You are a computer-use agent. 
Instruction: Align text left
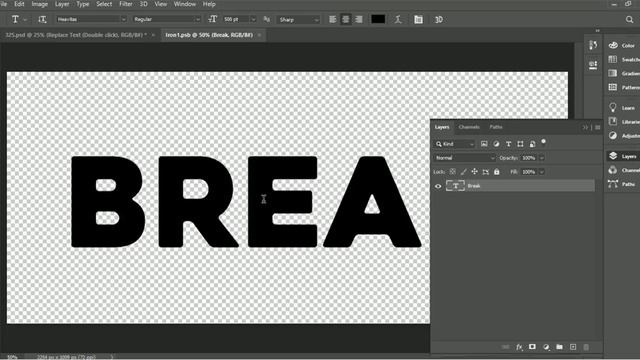pos(333,19)
